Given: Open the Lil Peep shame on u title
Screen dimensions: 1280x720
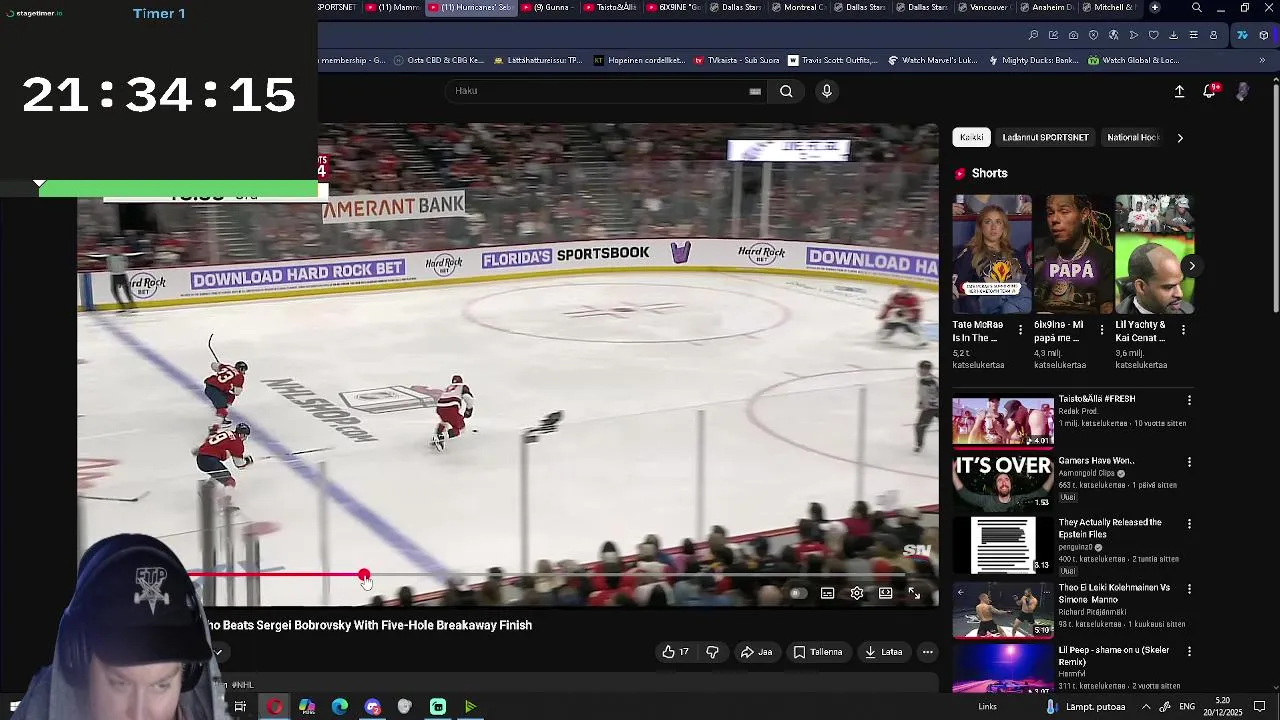Looking at the screenshot, I should click(1114, 656).
